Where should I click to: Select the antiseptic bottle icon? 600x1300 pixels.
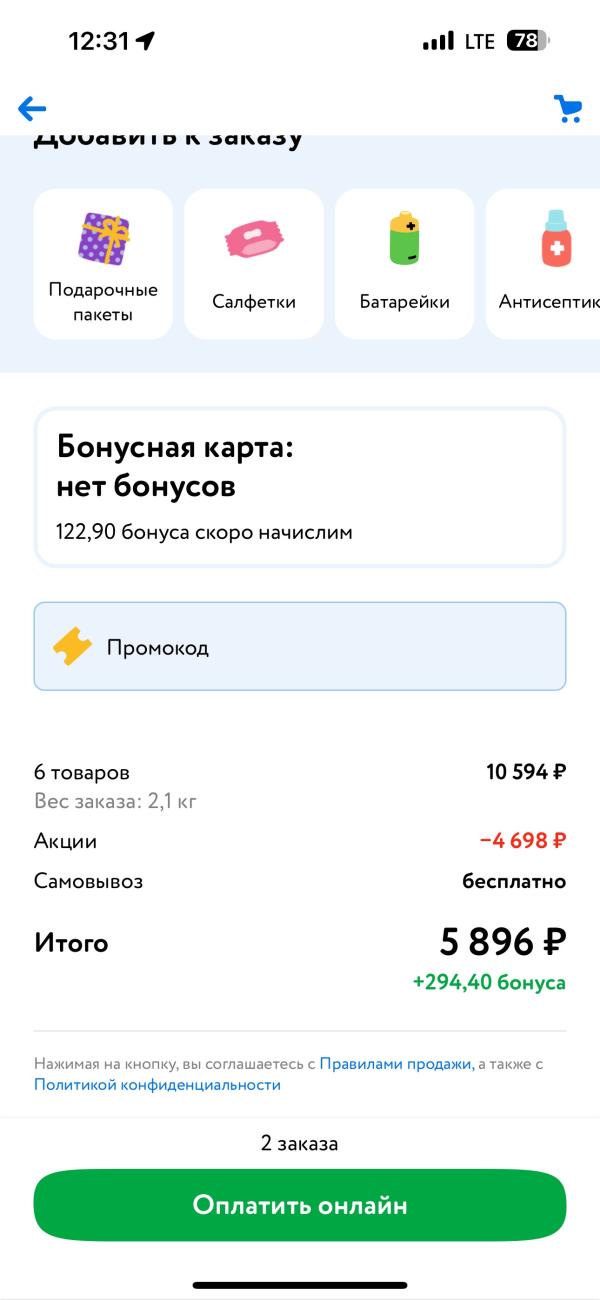point(556,238)
